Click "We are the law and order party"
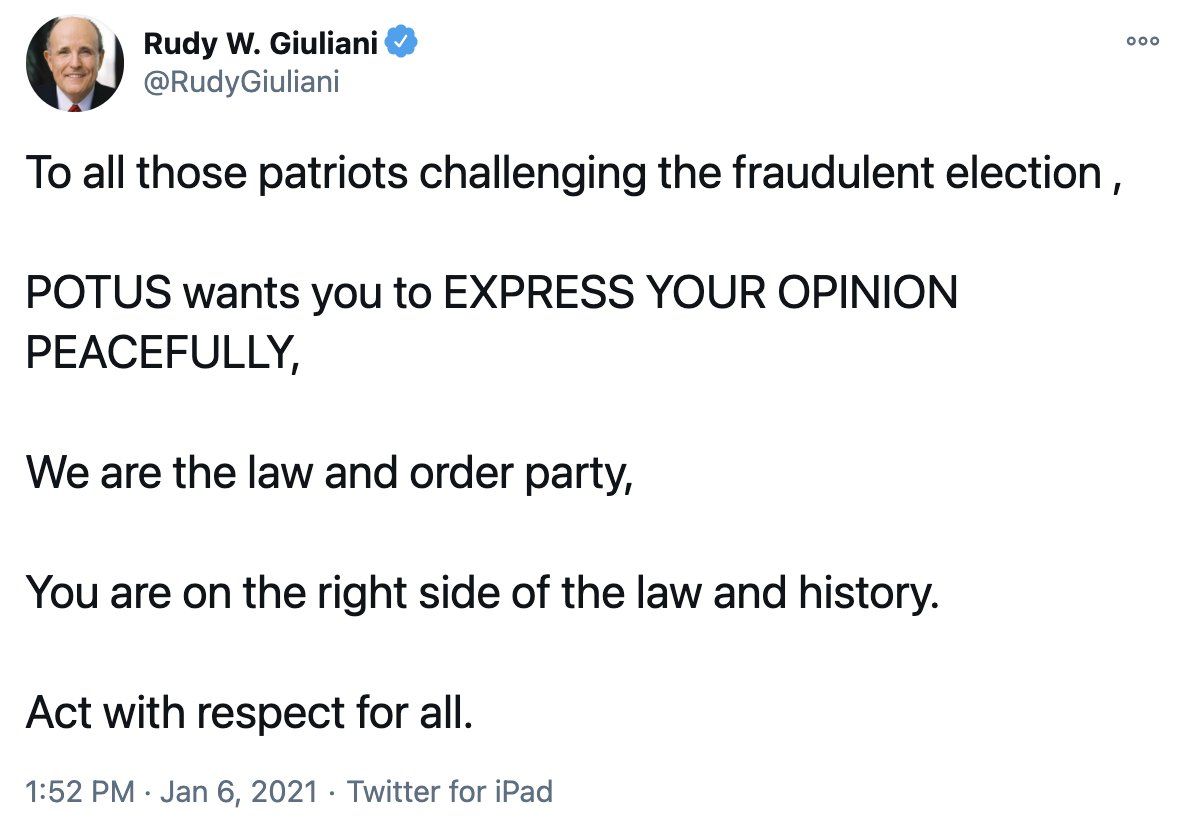Viewport: 1186px width, 824px height. coord(330,472)
